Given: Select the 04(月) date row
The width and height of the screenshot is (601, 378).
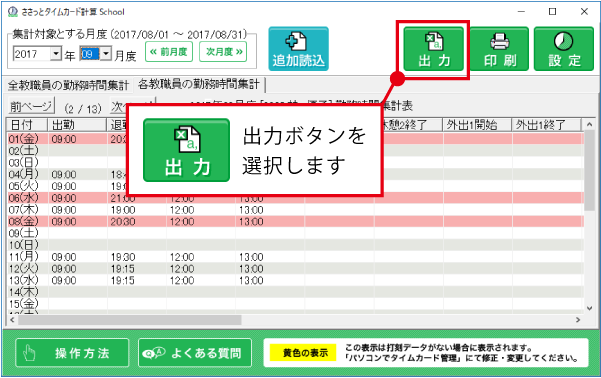Looking at the screenshot, I should [296, 174].
